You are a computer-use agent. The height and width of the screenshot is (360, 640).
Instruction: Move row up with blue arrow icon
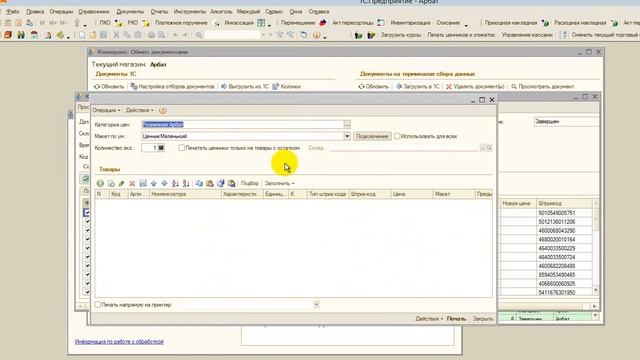click(153, 184)
